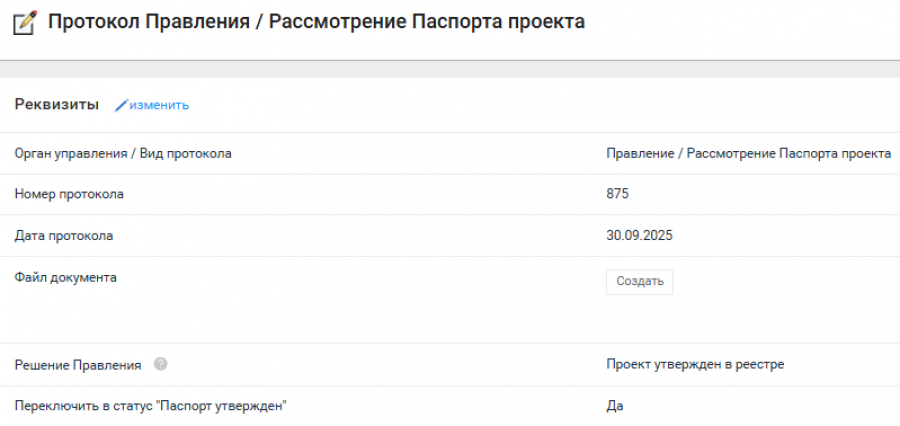Screen dimensions: 900x426
Task: Click the Файл документа label
Action: [65, 277]
